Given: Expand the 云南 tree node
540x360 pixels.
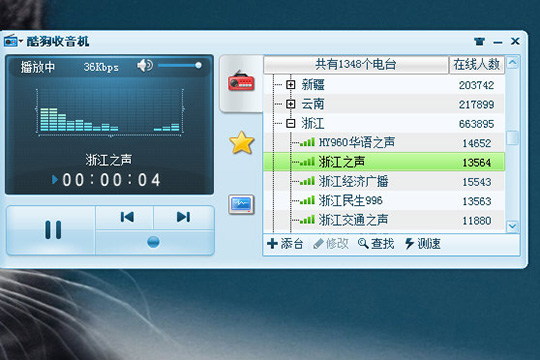Looking at the screenshot, I should click(x=291, y=104).
